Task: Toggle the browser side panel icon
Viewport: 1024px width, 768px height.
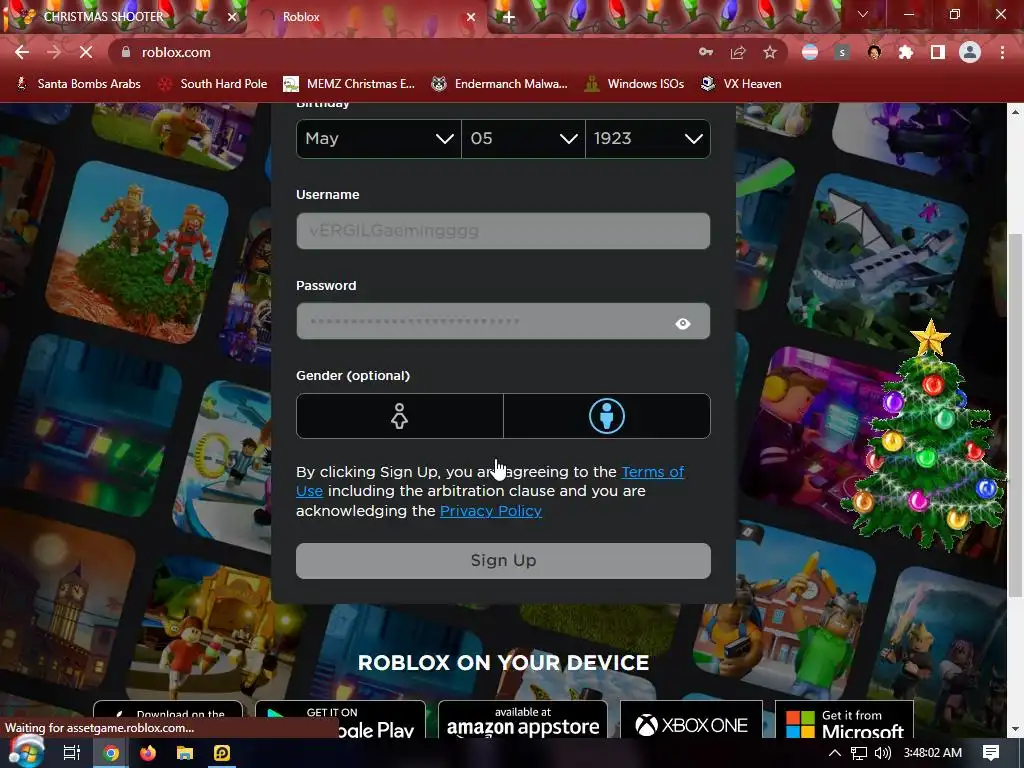Action: click(x=938, y=52)
